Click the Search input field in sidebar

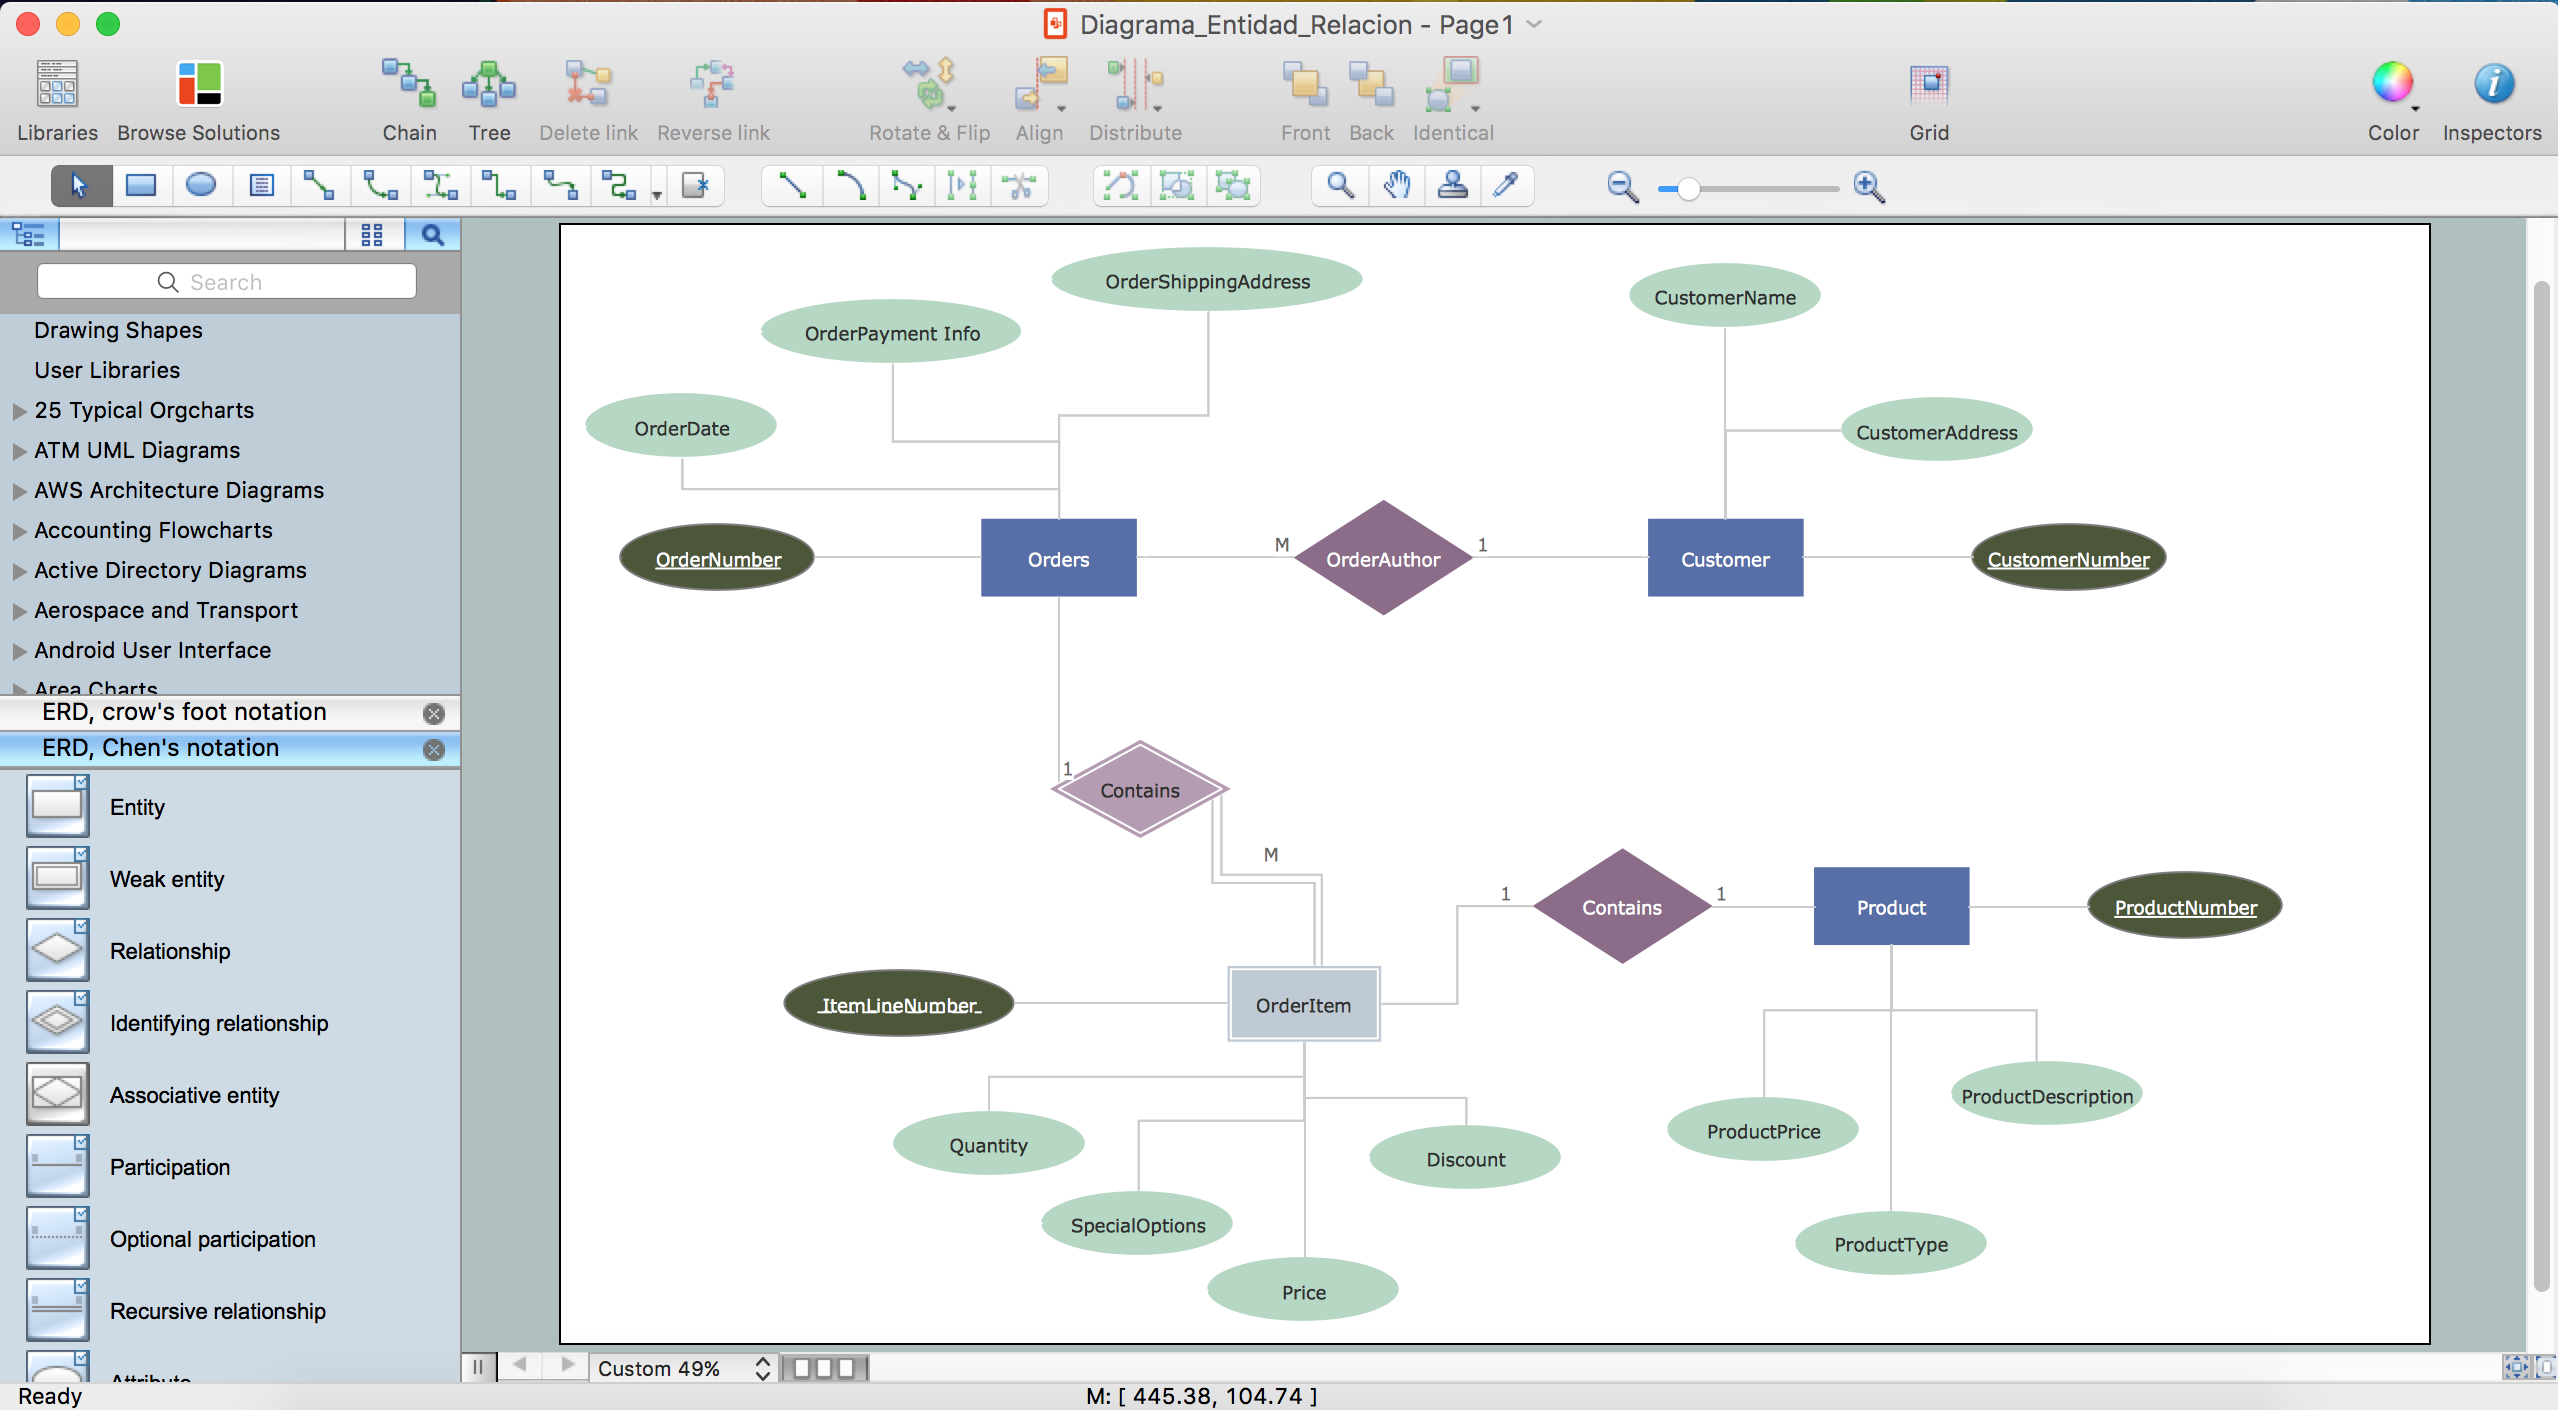(x=226, y=281)
